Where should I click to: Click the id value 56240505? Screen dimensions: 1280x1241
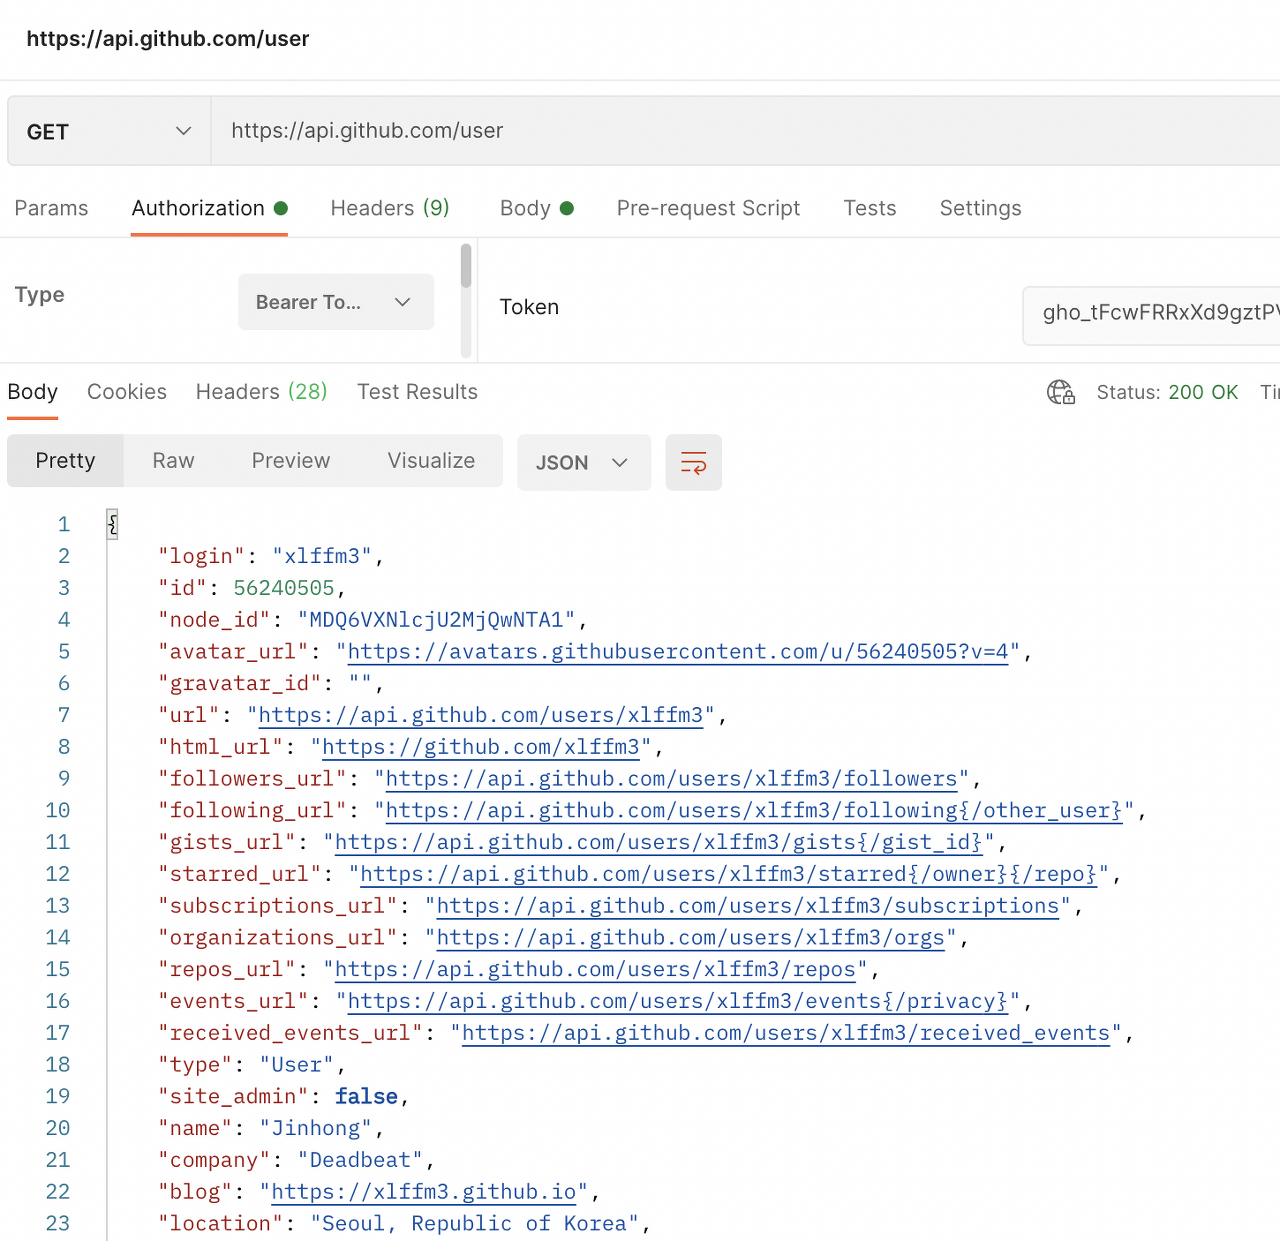coord(284,589)
